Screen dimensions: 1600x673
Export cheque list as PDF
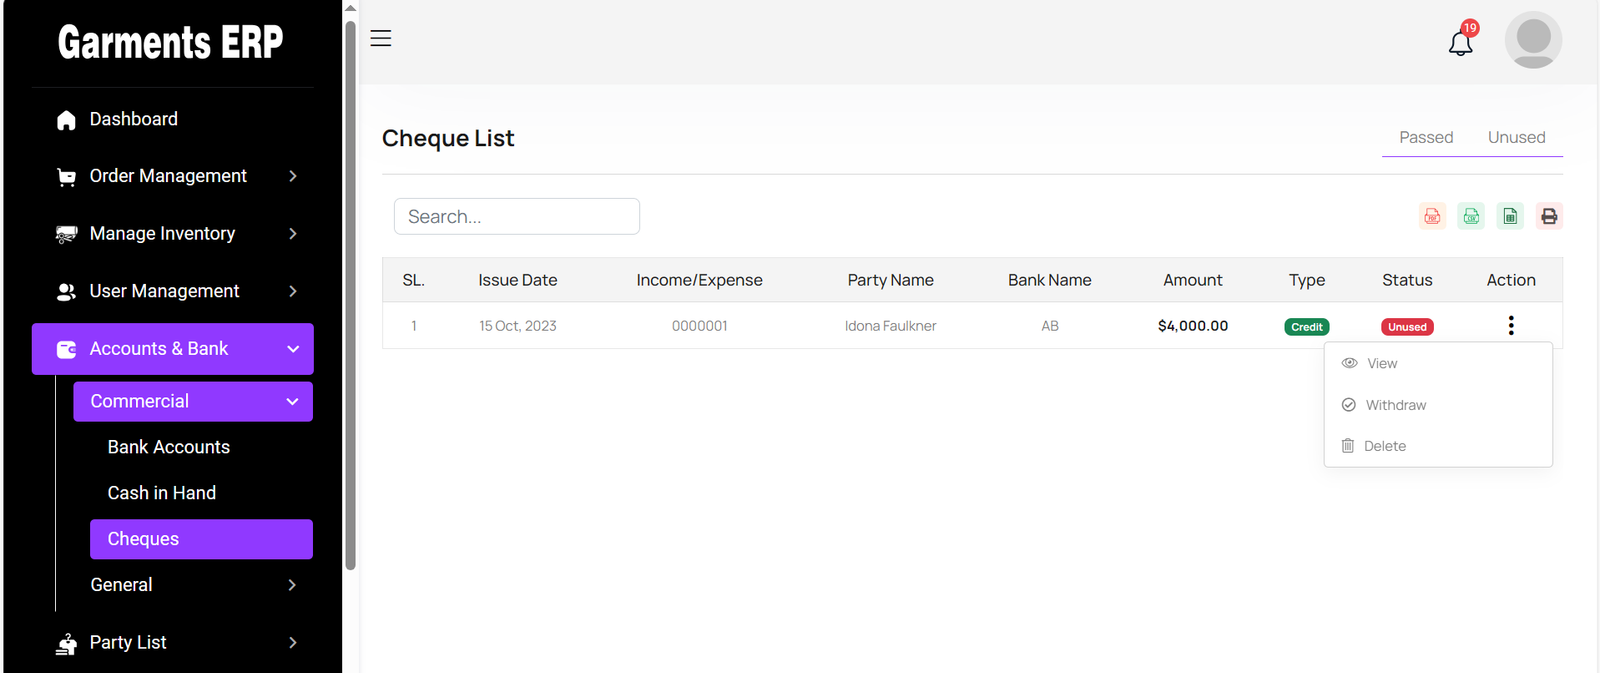point(1432,216)
